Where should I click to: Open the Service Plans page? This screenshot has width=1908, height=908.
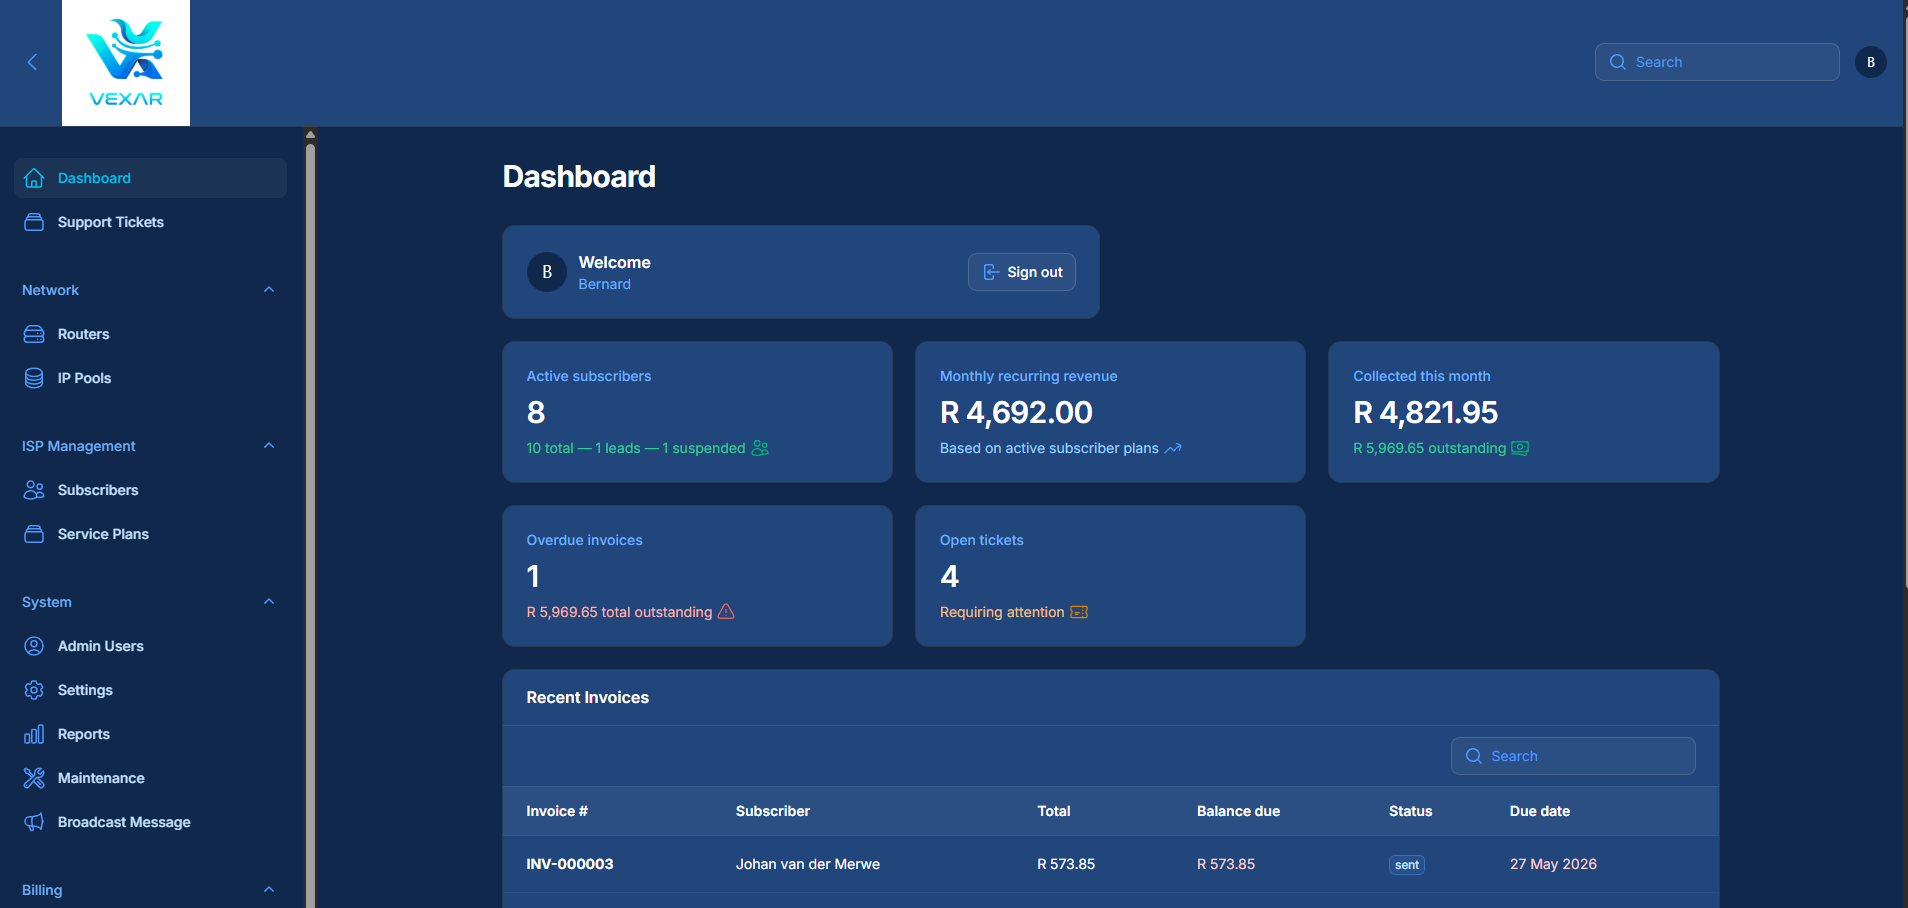pos(150,534)
